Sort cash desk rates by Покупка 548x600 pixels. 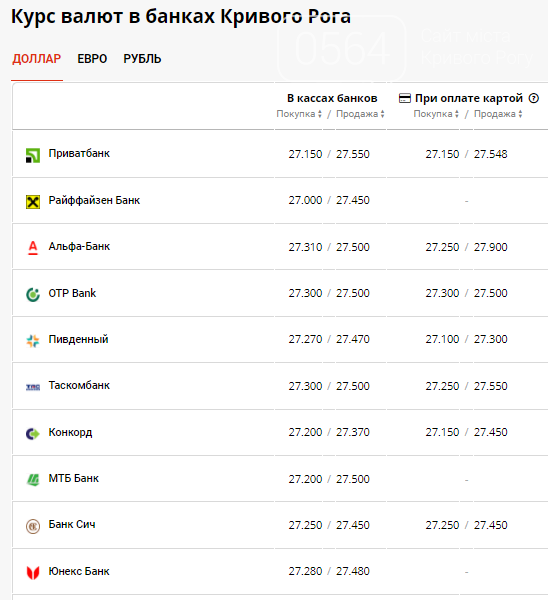click(299, 114)
